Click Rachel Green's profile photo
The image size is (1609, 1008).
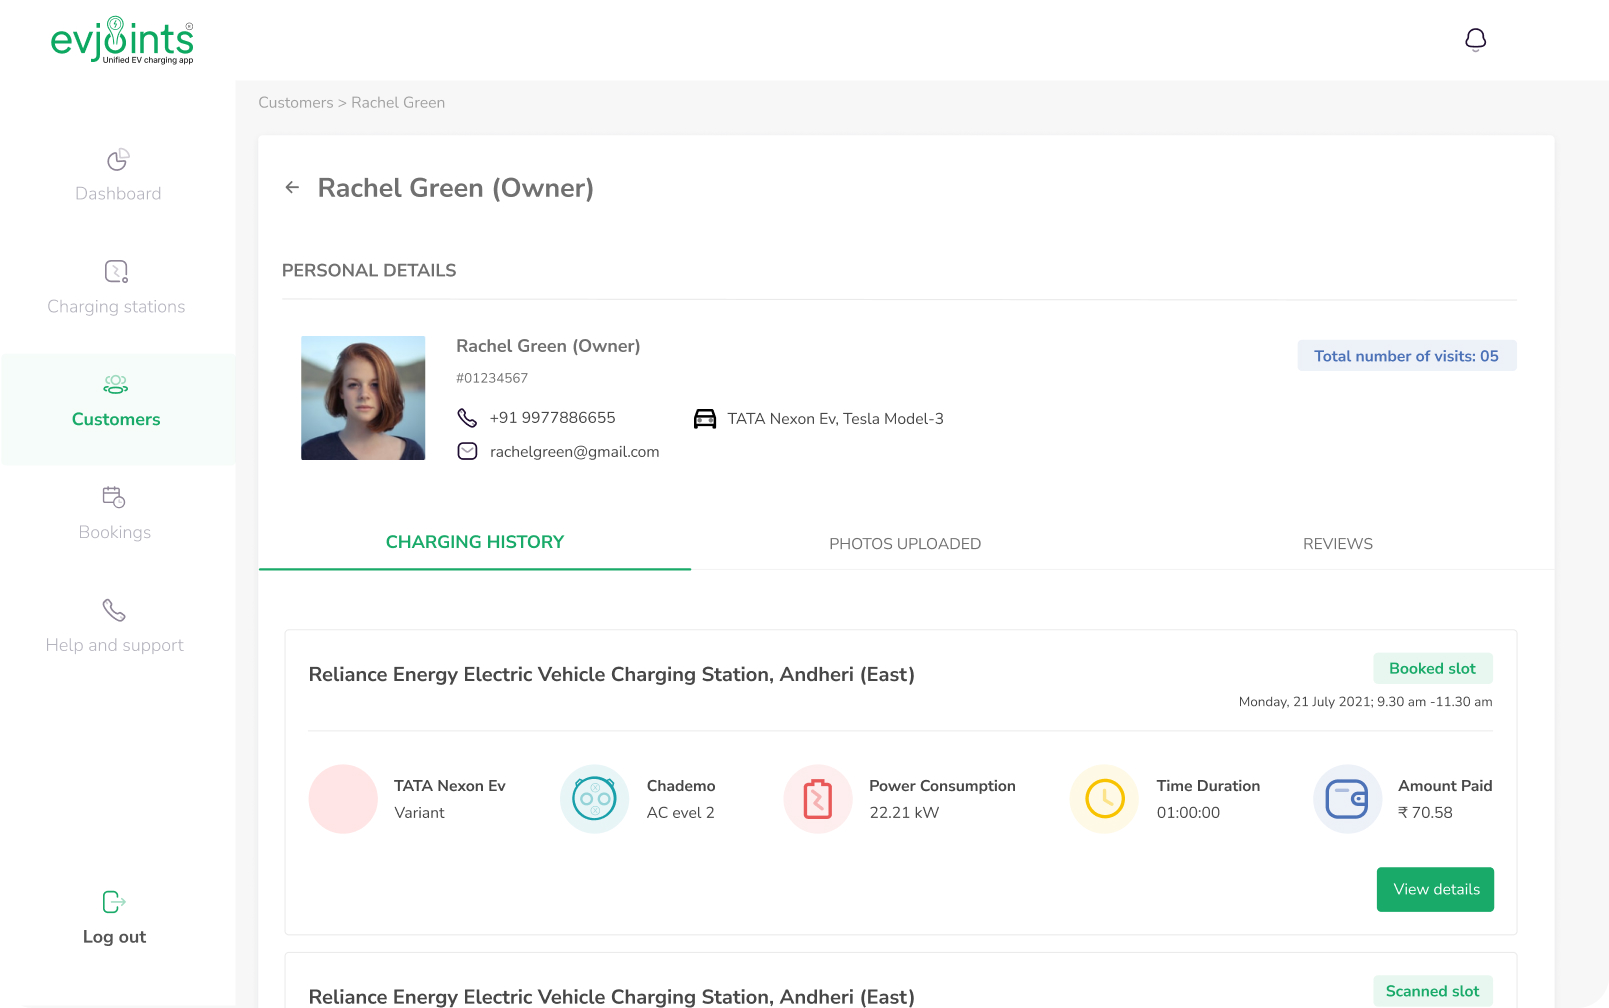[363, 398]
